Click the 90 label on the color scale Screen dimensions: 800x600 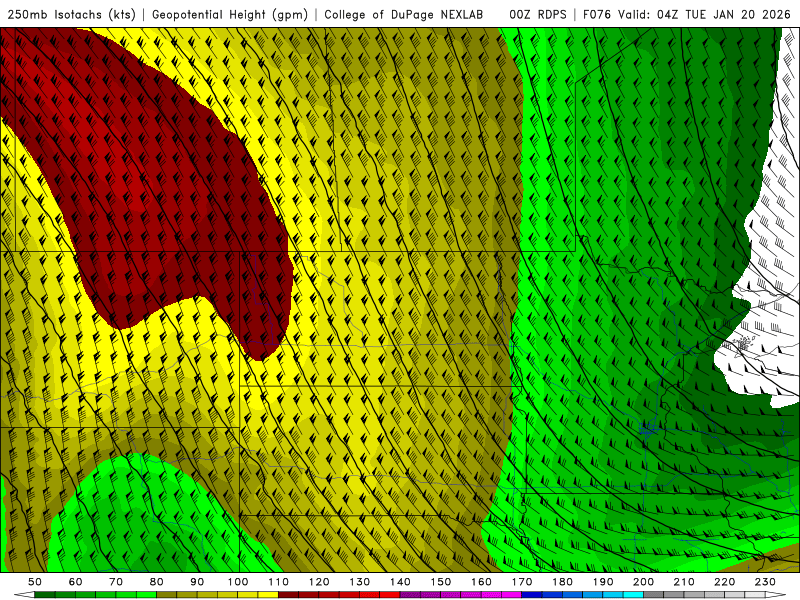pyautogui.click(x=197, y=582)
